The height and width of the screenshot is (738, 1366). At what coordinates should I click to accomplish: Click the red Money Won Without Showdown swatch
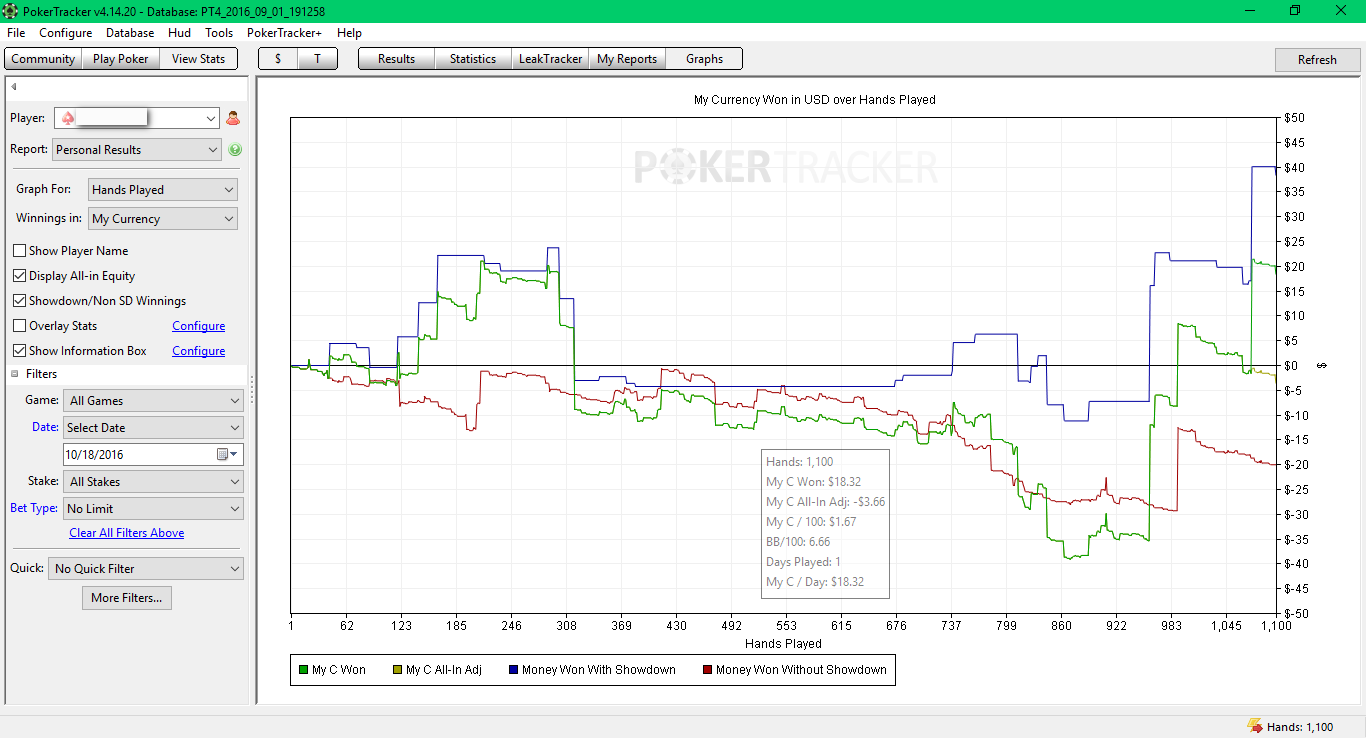708,670
